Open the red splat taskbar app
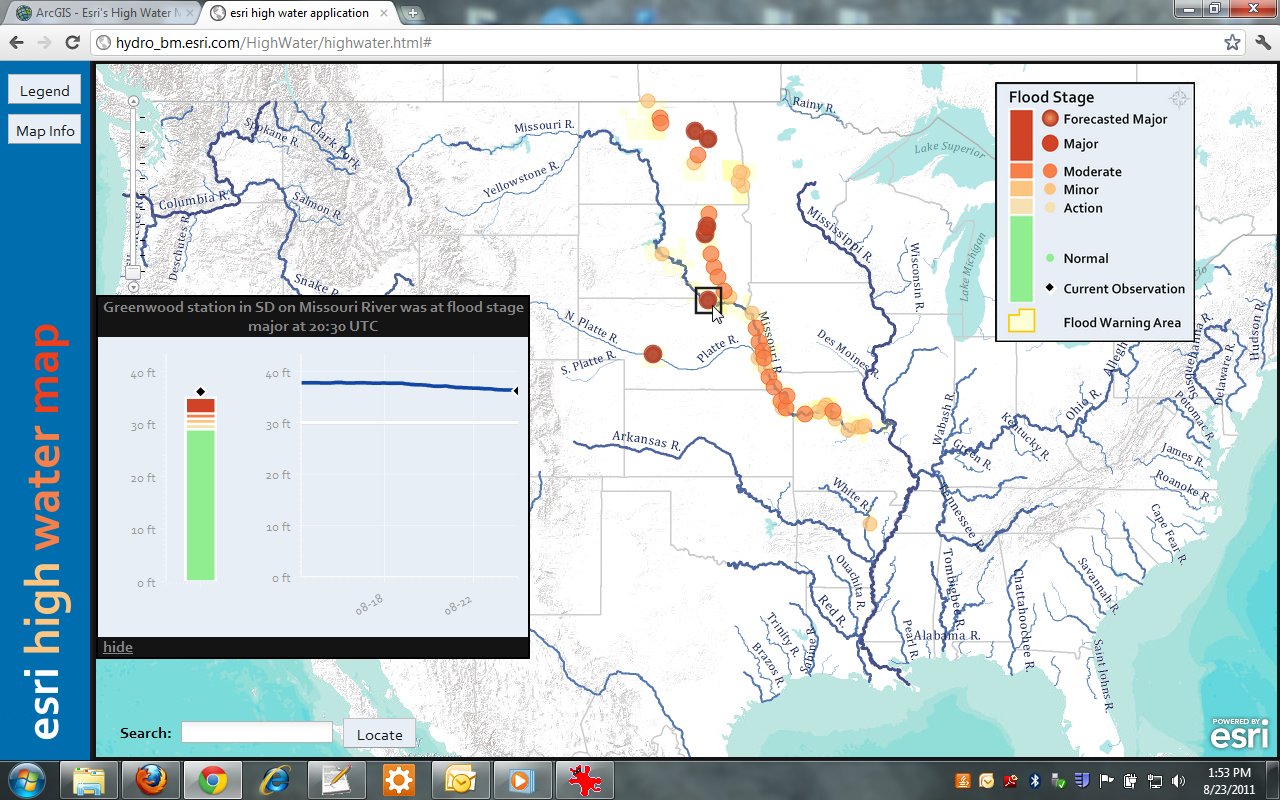This screenshot has width=1280, height=800. [585, 780]
